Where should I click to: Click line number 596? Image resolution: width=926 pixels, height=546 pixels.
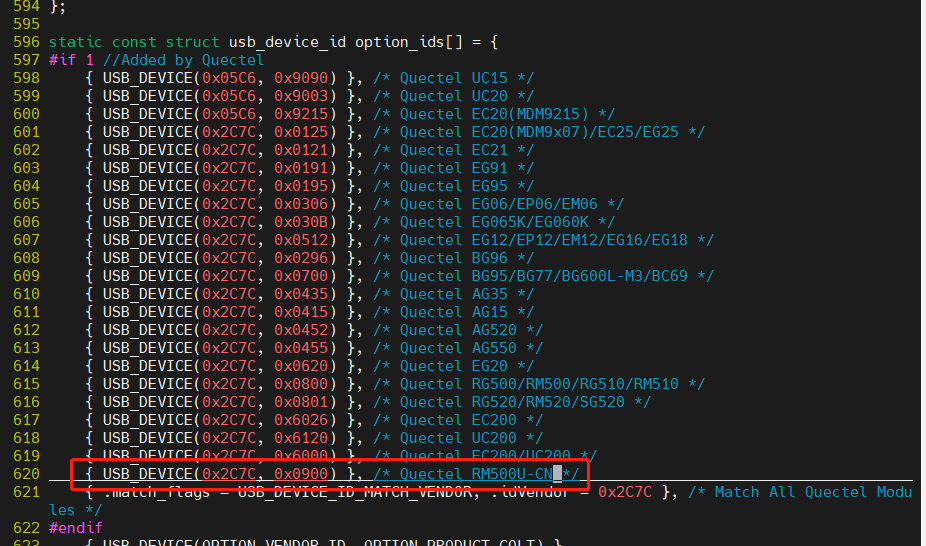pos(27,42)
